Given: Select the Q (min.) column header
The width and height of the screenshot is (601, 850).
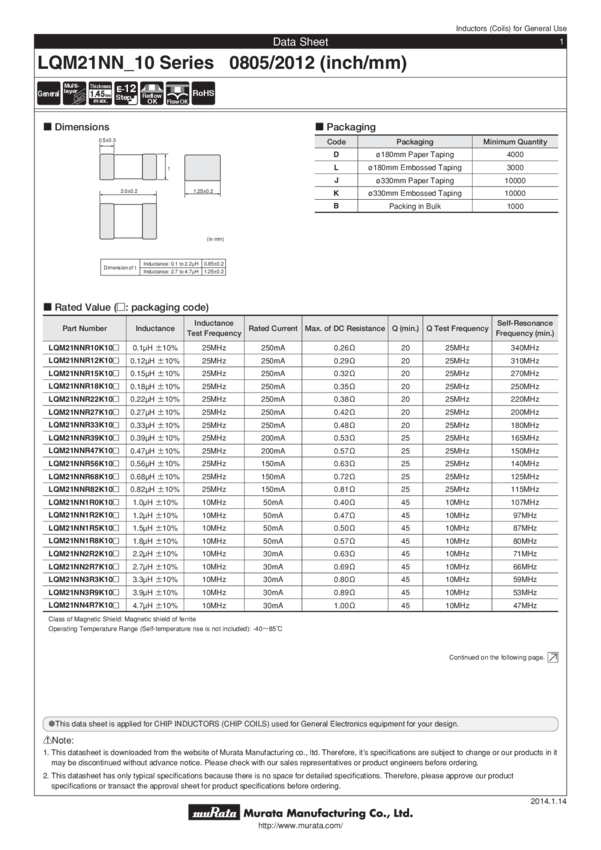Looking at the screenshot, I should coord(405,329).
